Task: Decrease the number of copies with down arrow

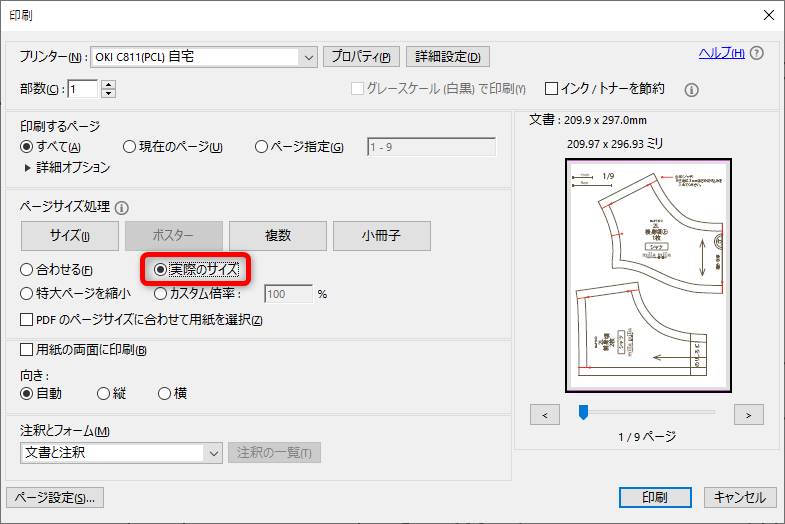Action: (x=109, y=94)
